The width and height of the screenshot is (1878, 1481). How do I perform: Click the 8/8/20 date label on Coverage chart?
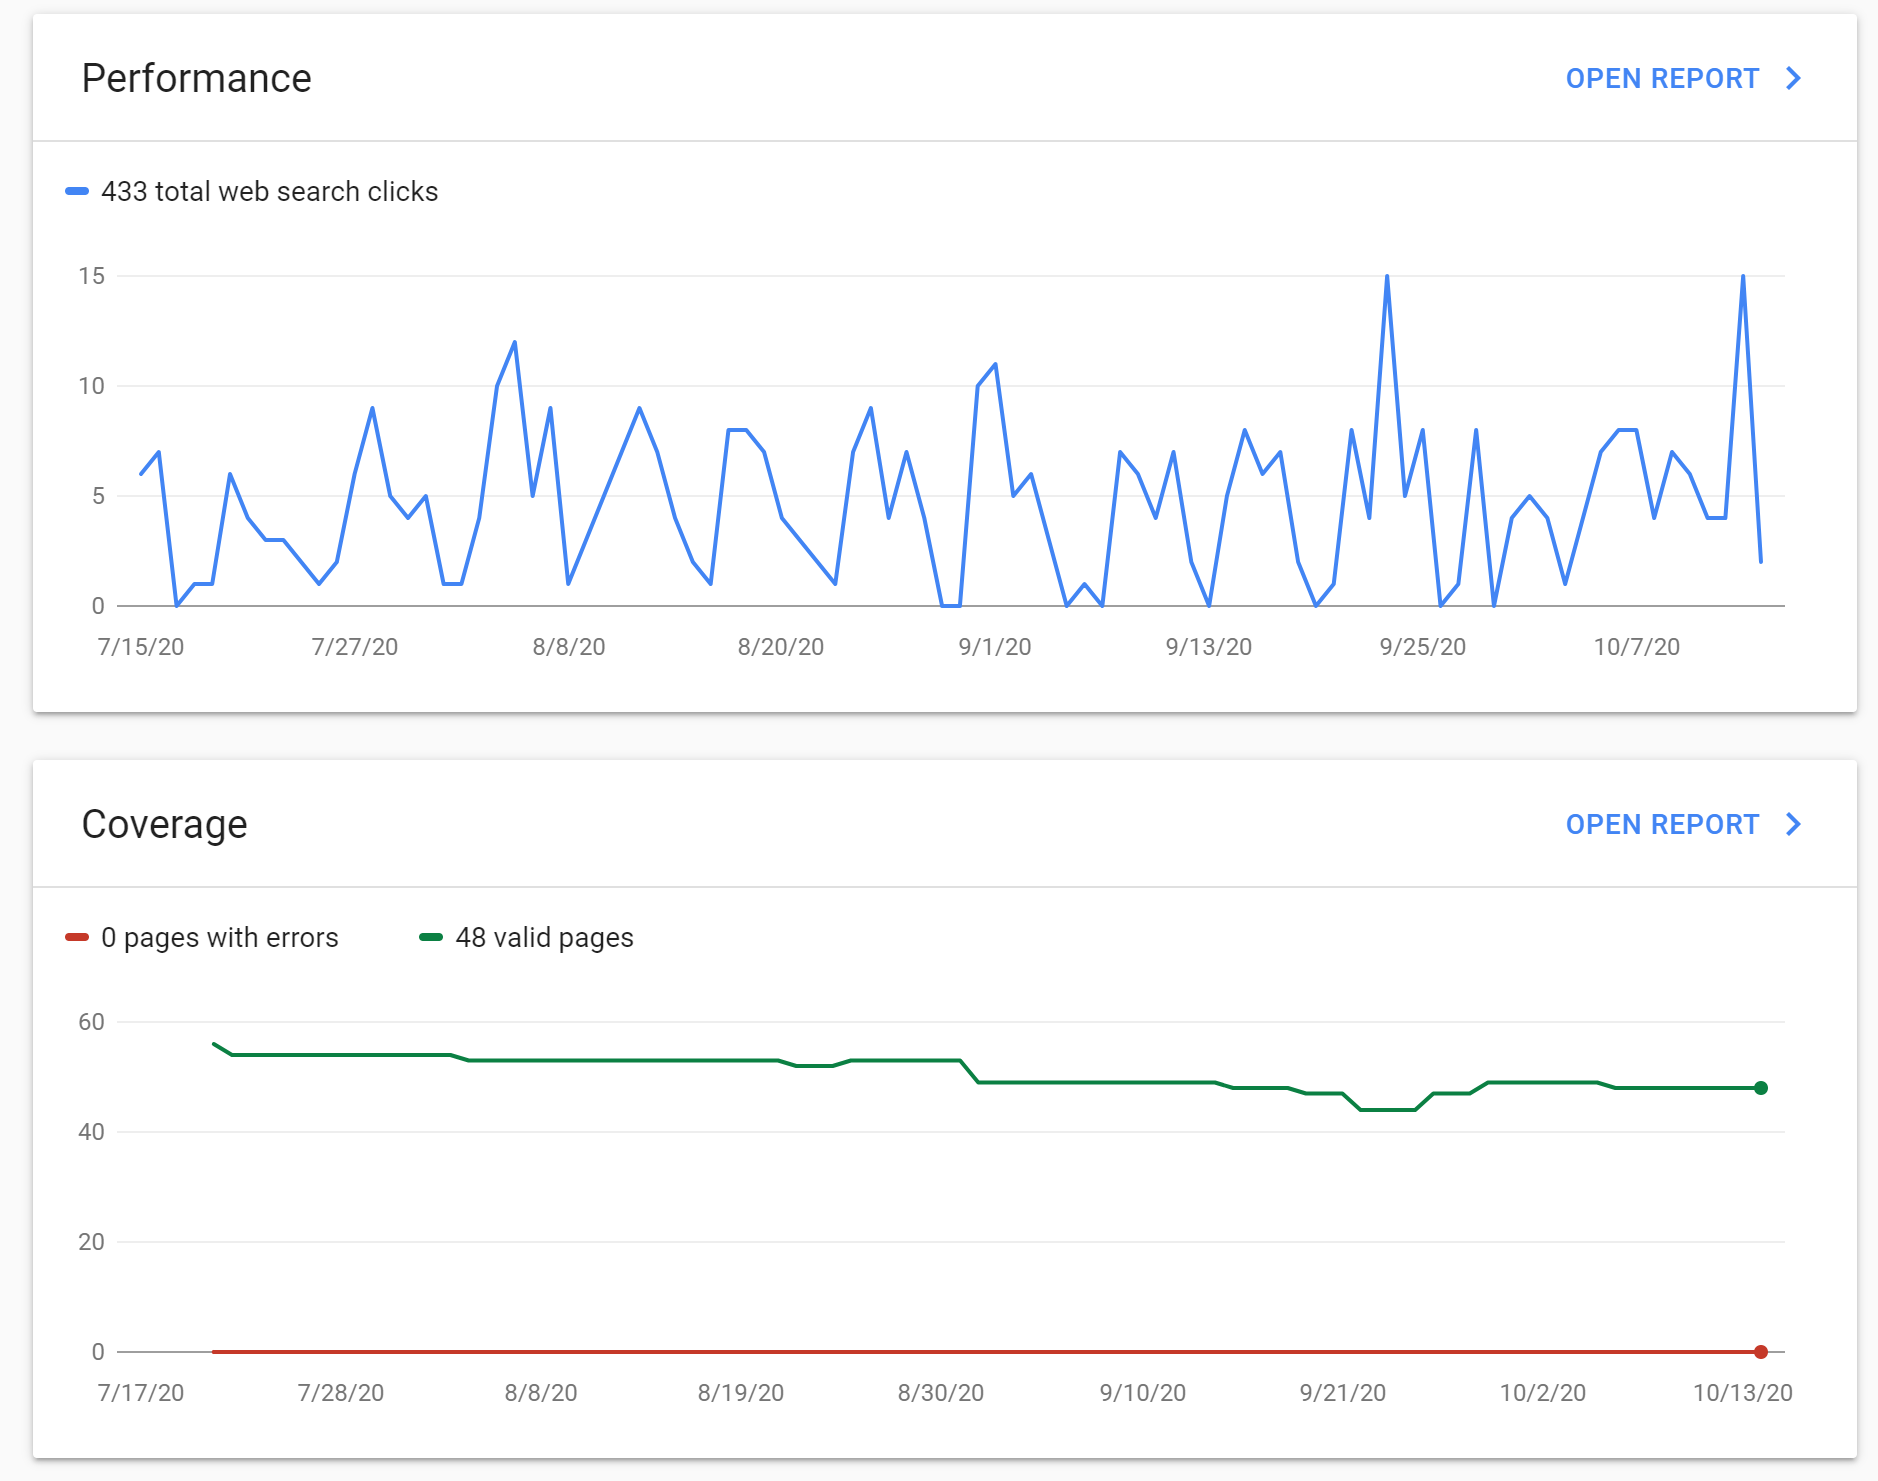tap(541, 1393)
